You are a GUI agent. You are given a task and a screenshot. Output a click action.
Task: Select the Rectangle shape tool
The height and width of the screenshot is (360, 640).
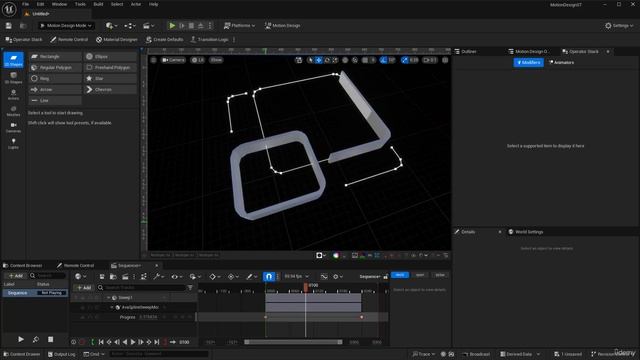click(55, 56)
